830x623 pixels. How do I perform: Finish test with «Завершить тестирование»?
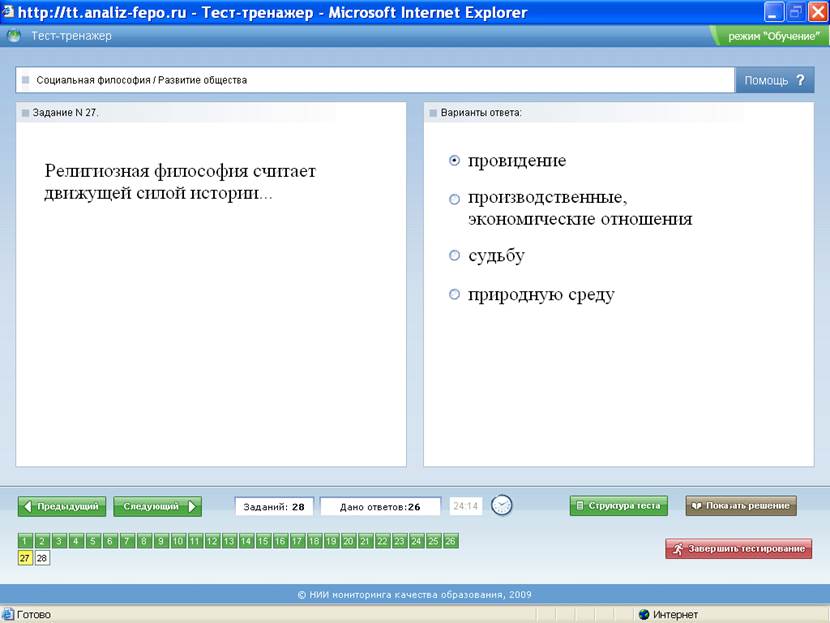click(x=738, y=549)
